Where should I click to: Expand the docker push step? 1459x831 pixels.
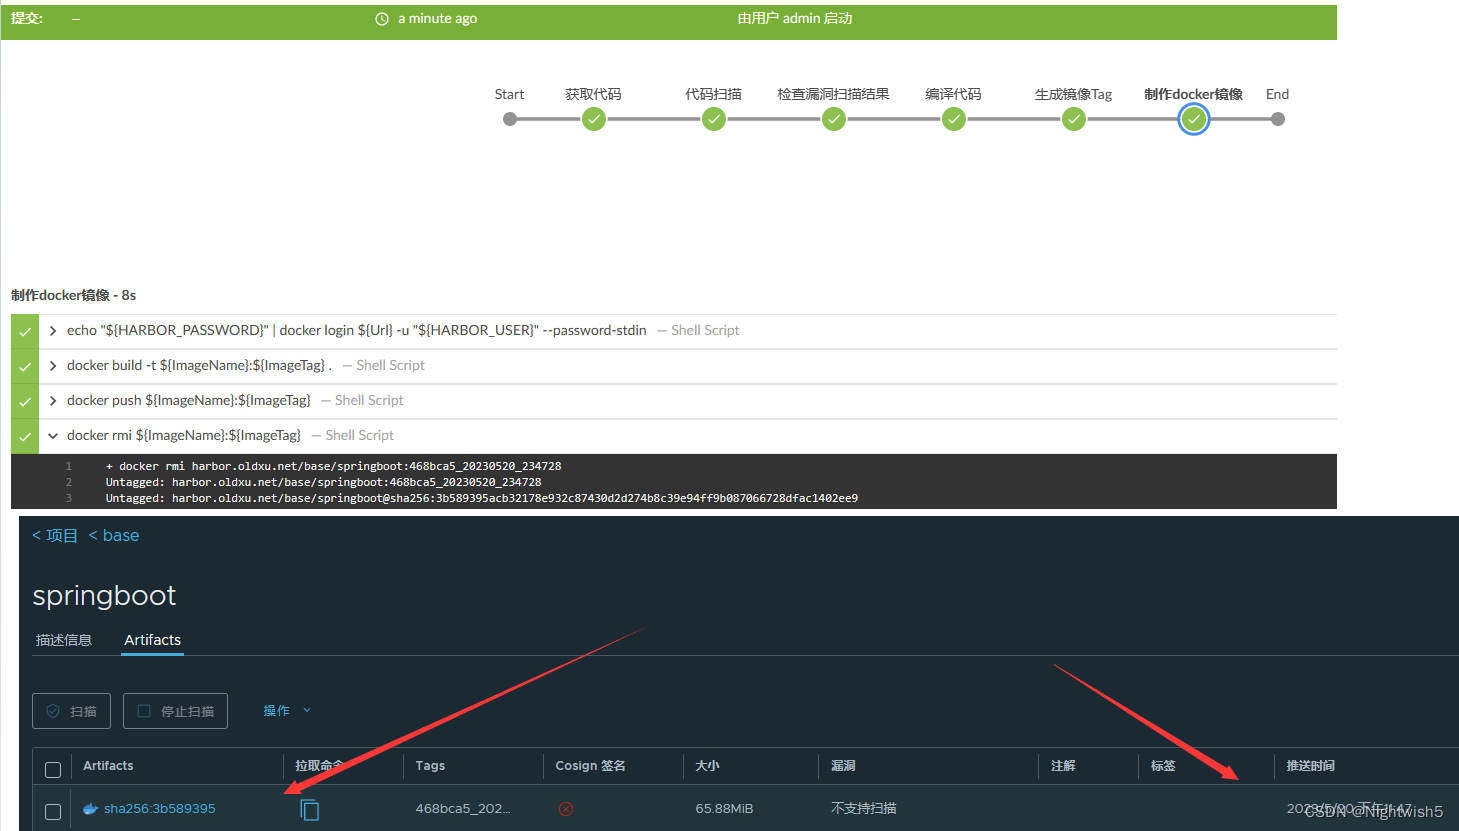[x=53, y=401]
